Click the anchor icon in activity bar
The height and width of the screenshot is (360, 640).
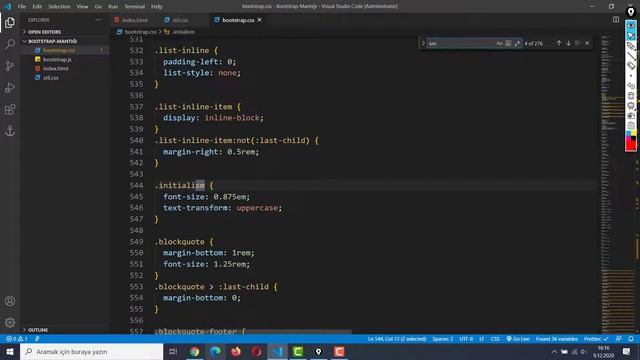[x=10, y=131]
